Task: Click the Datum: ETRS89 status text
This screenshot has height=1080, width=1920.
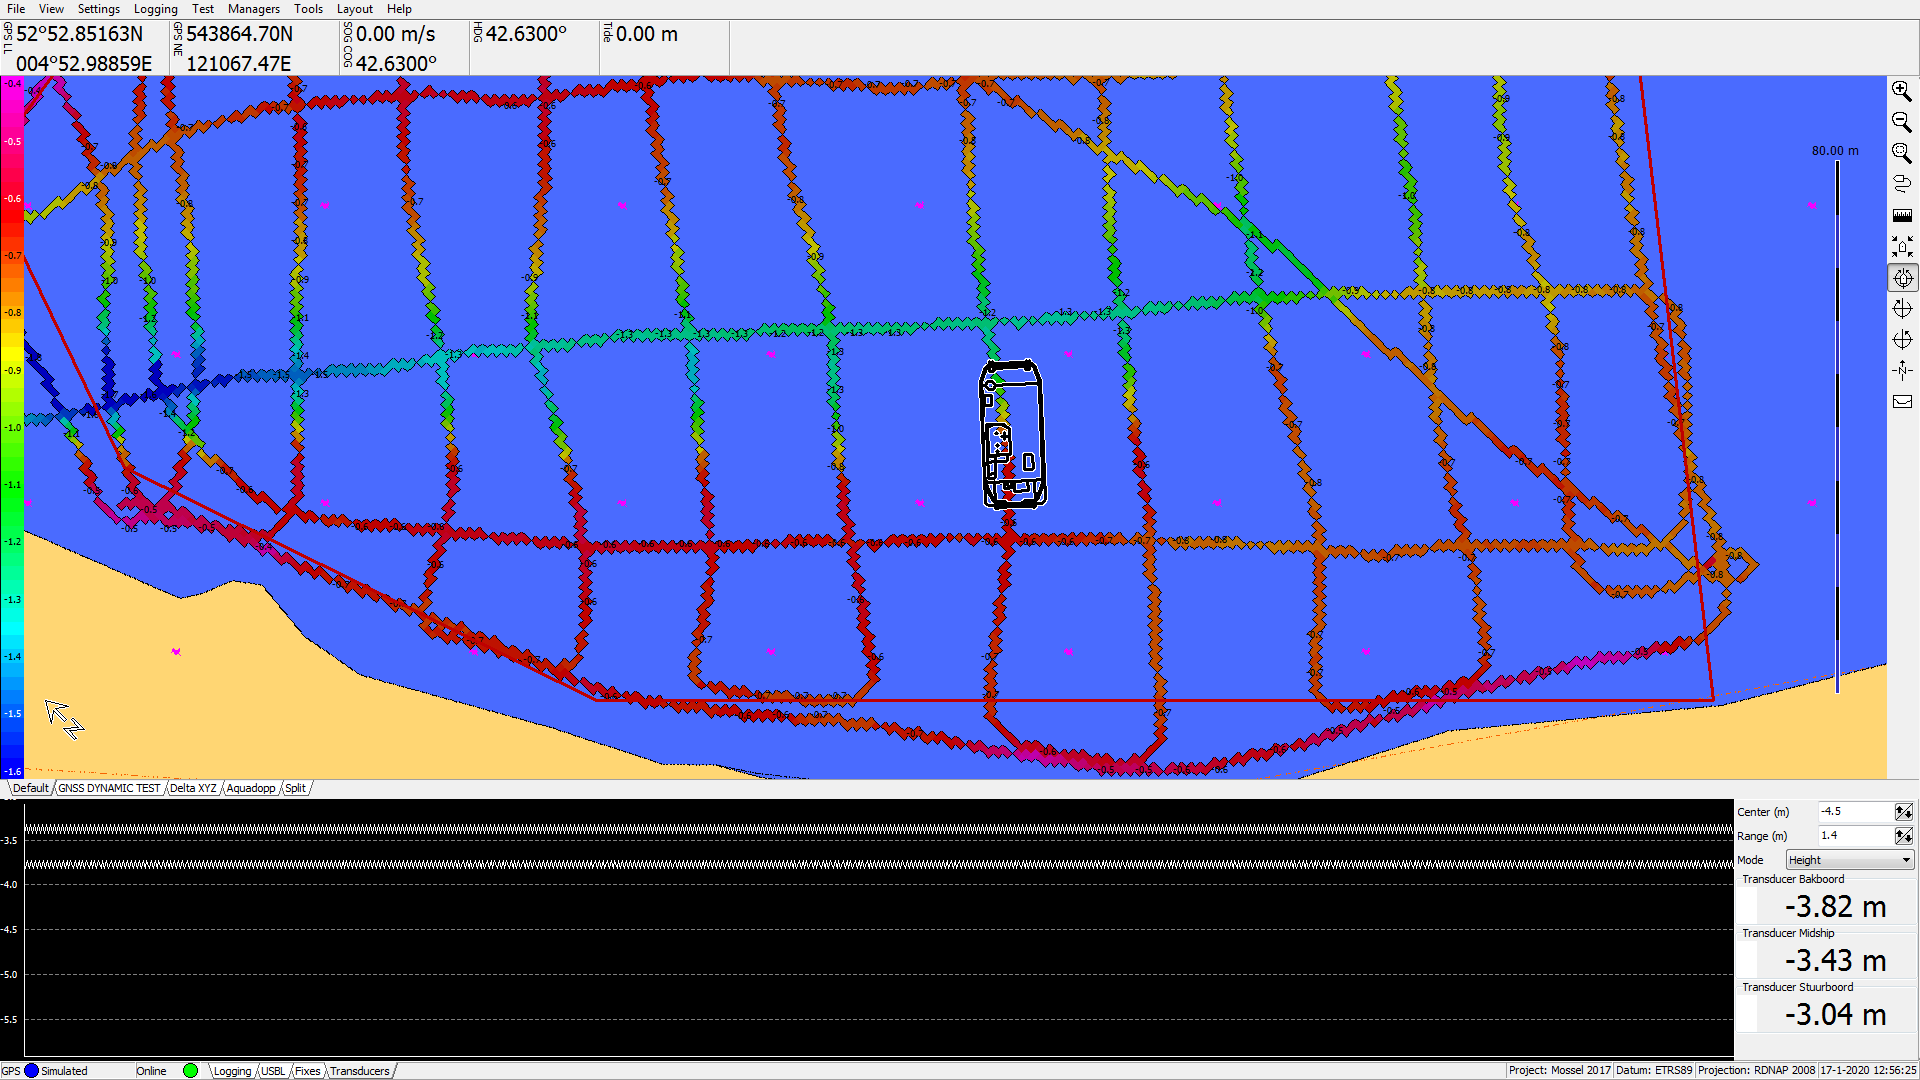Action: point(1654,1071)
